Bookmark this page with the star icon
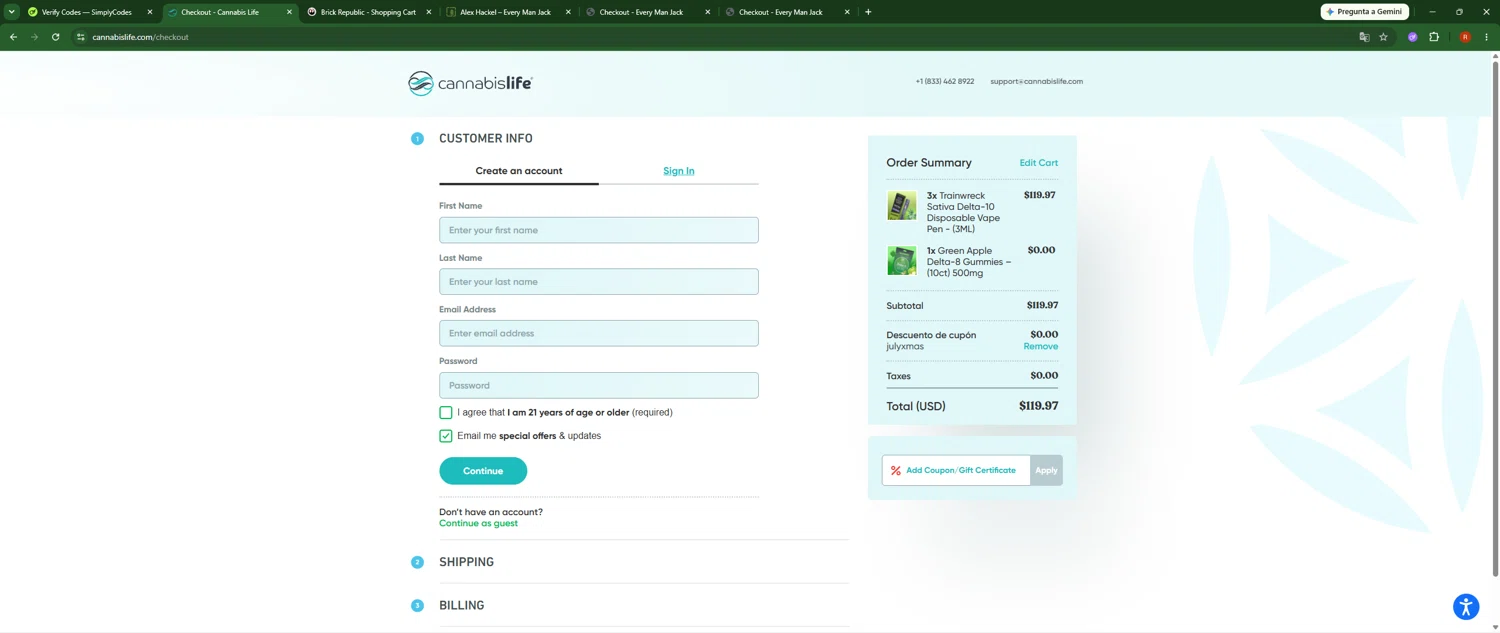The height and width of the screenshot is (633, 1500). (1383, 37)
